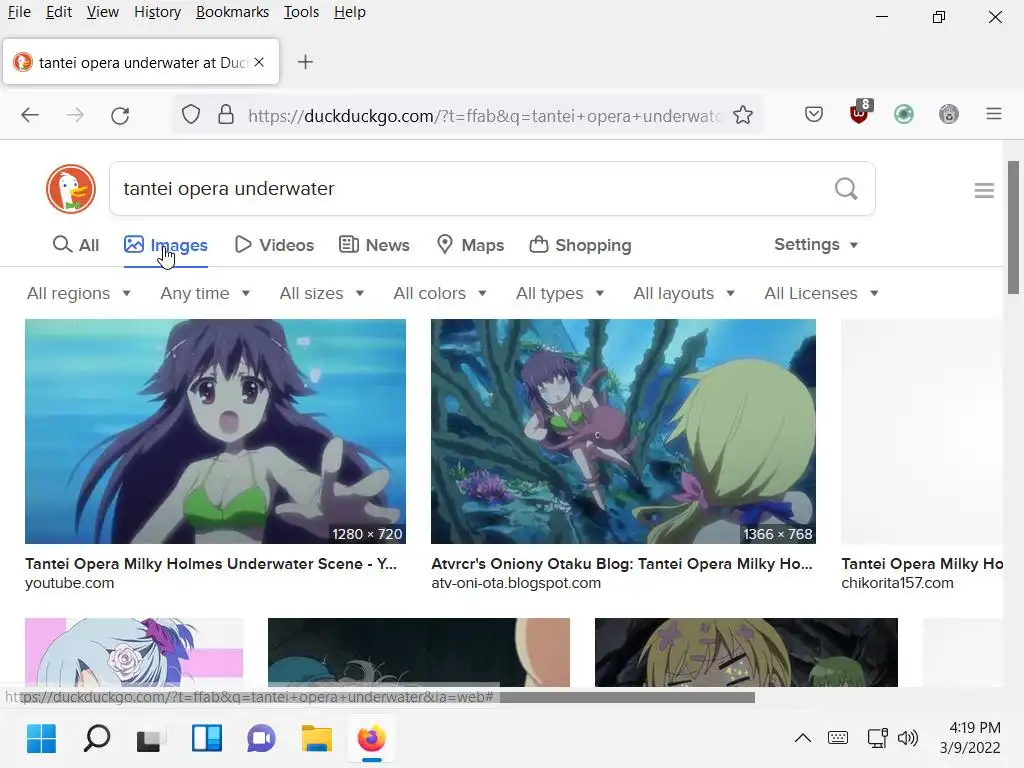The image size is (1024, 768).
Task: Click the Firefox back arrow
Action: [30, 116]
